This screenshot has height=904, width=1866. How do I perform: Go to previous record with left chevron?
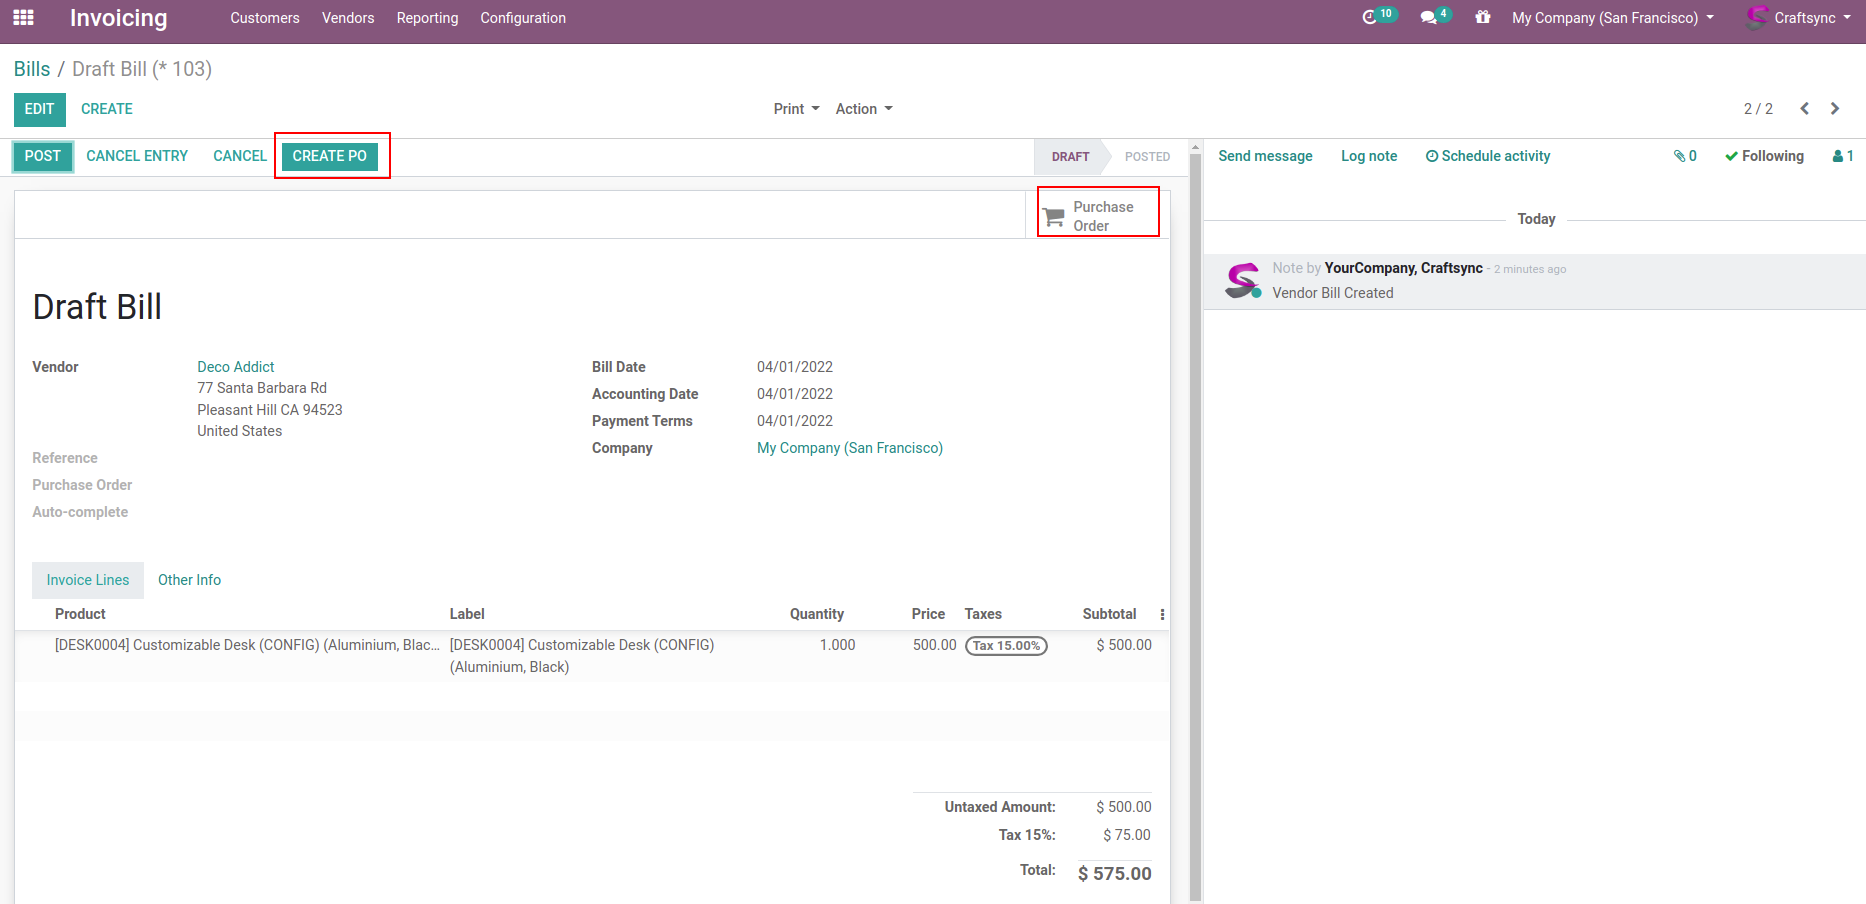click(1804, 109)
